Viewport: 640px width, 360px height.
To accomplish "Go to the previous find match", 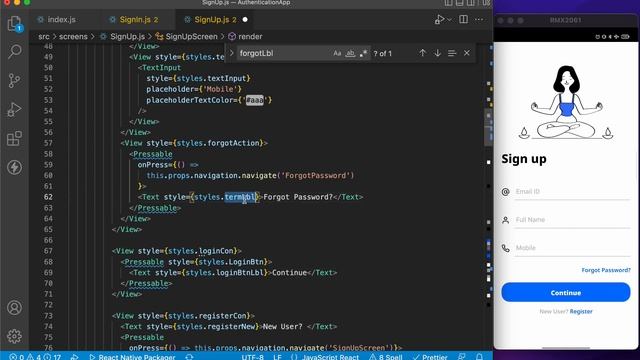I will pyautogui.click(x=422, y=53).
